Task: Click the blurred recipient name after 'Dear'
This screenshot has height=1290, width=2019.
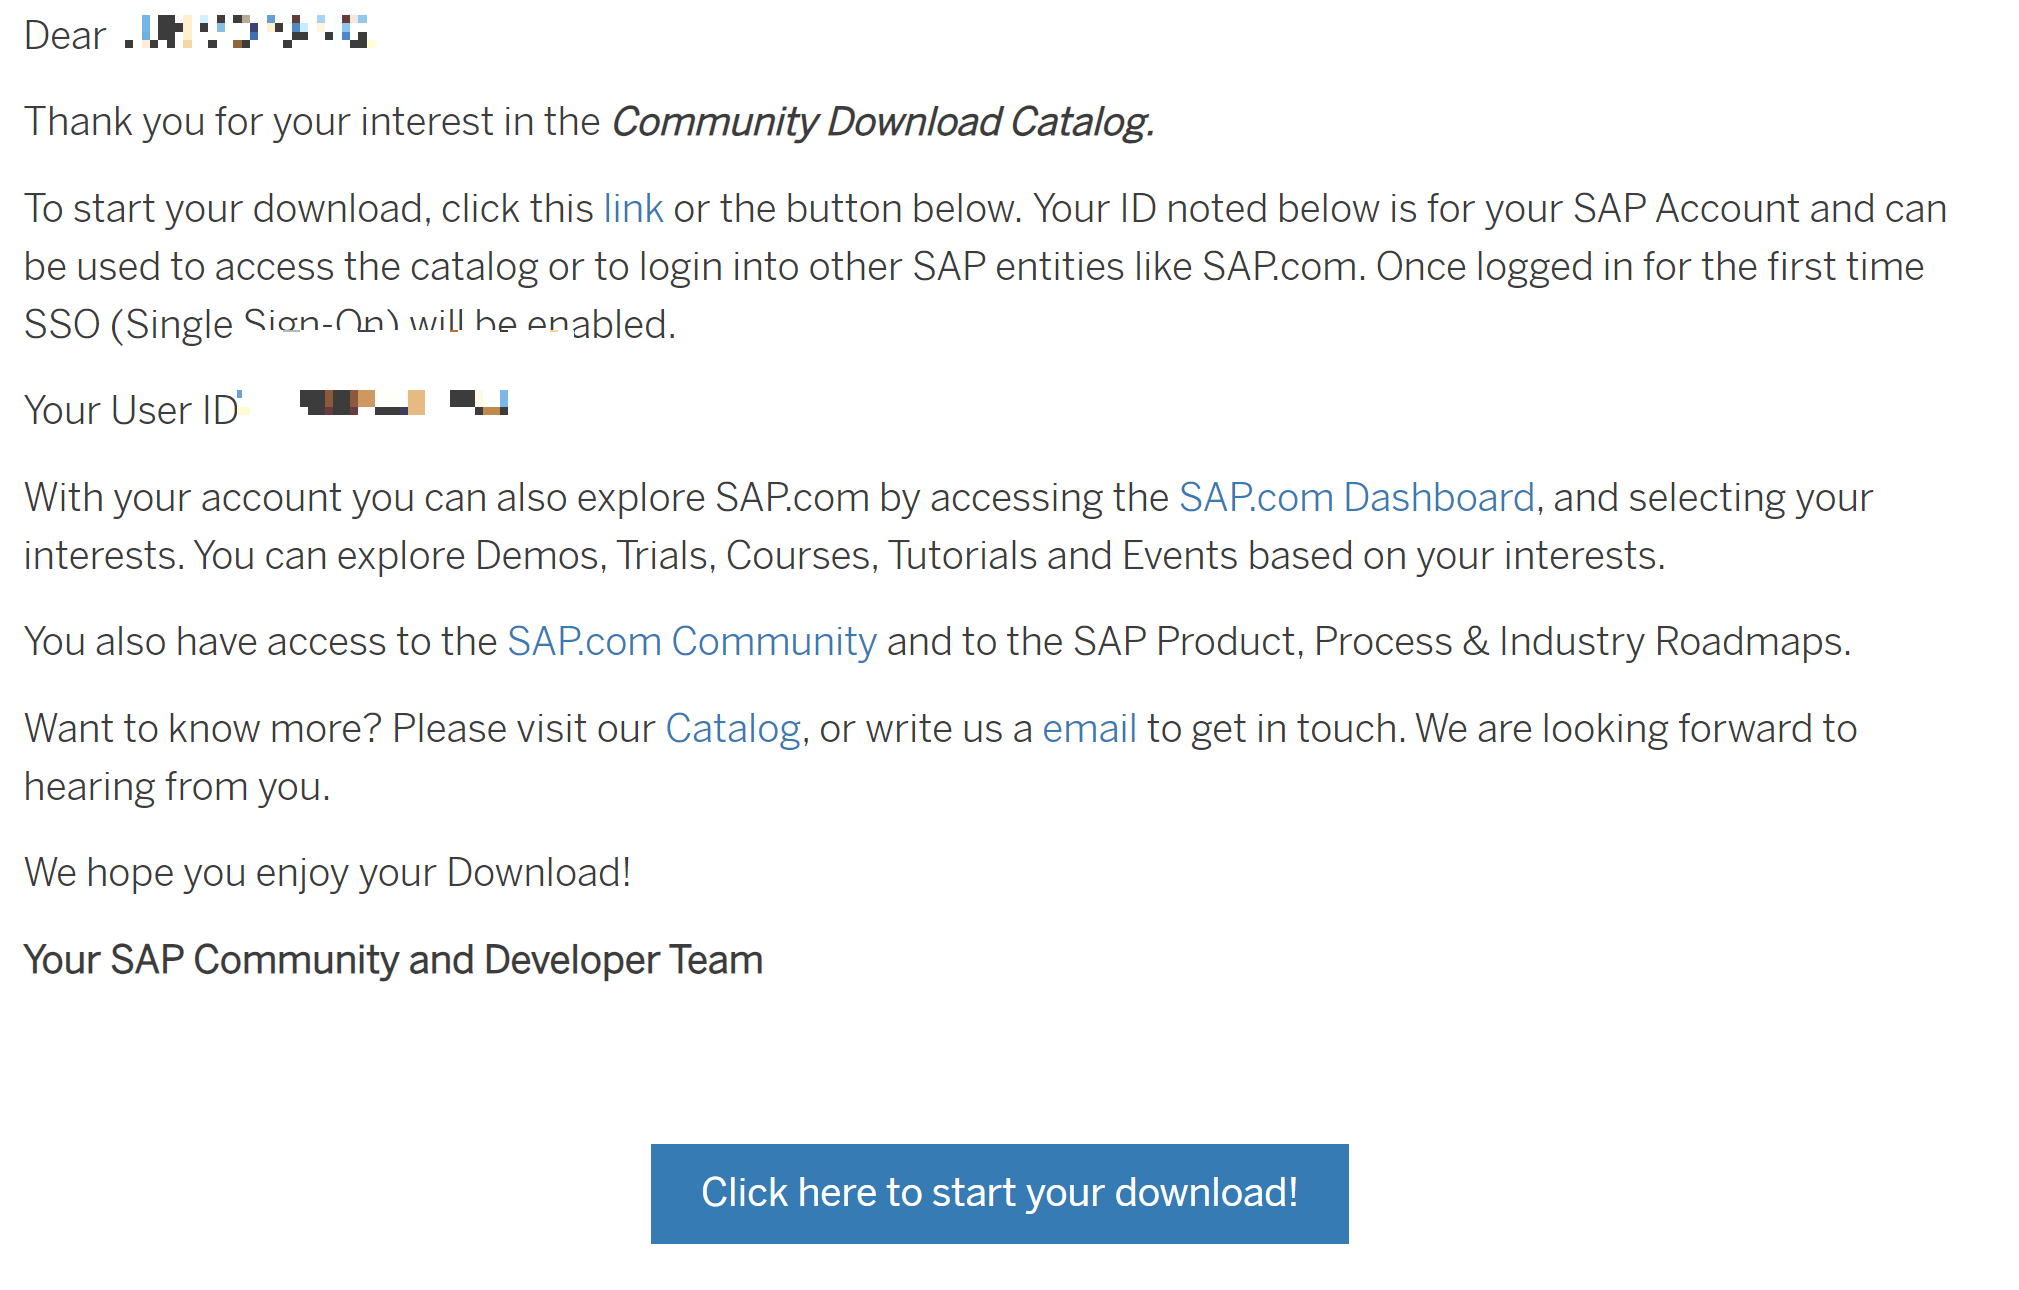Action: click(248, 33)
